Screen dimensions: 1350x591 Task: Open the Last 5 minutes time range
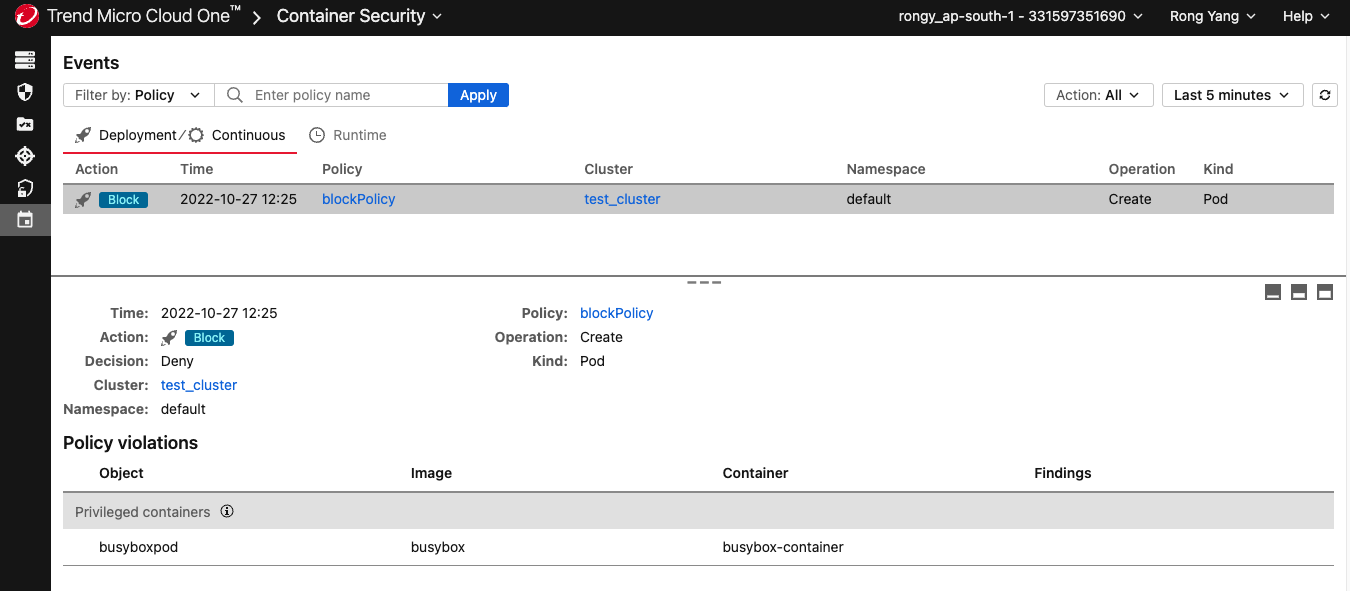click(1231, 95)
